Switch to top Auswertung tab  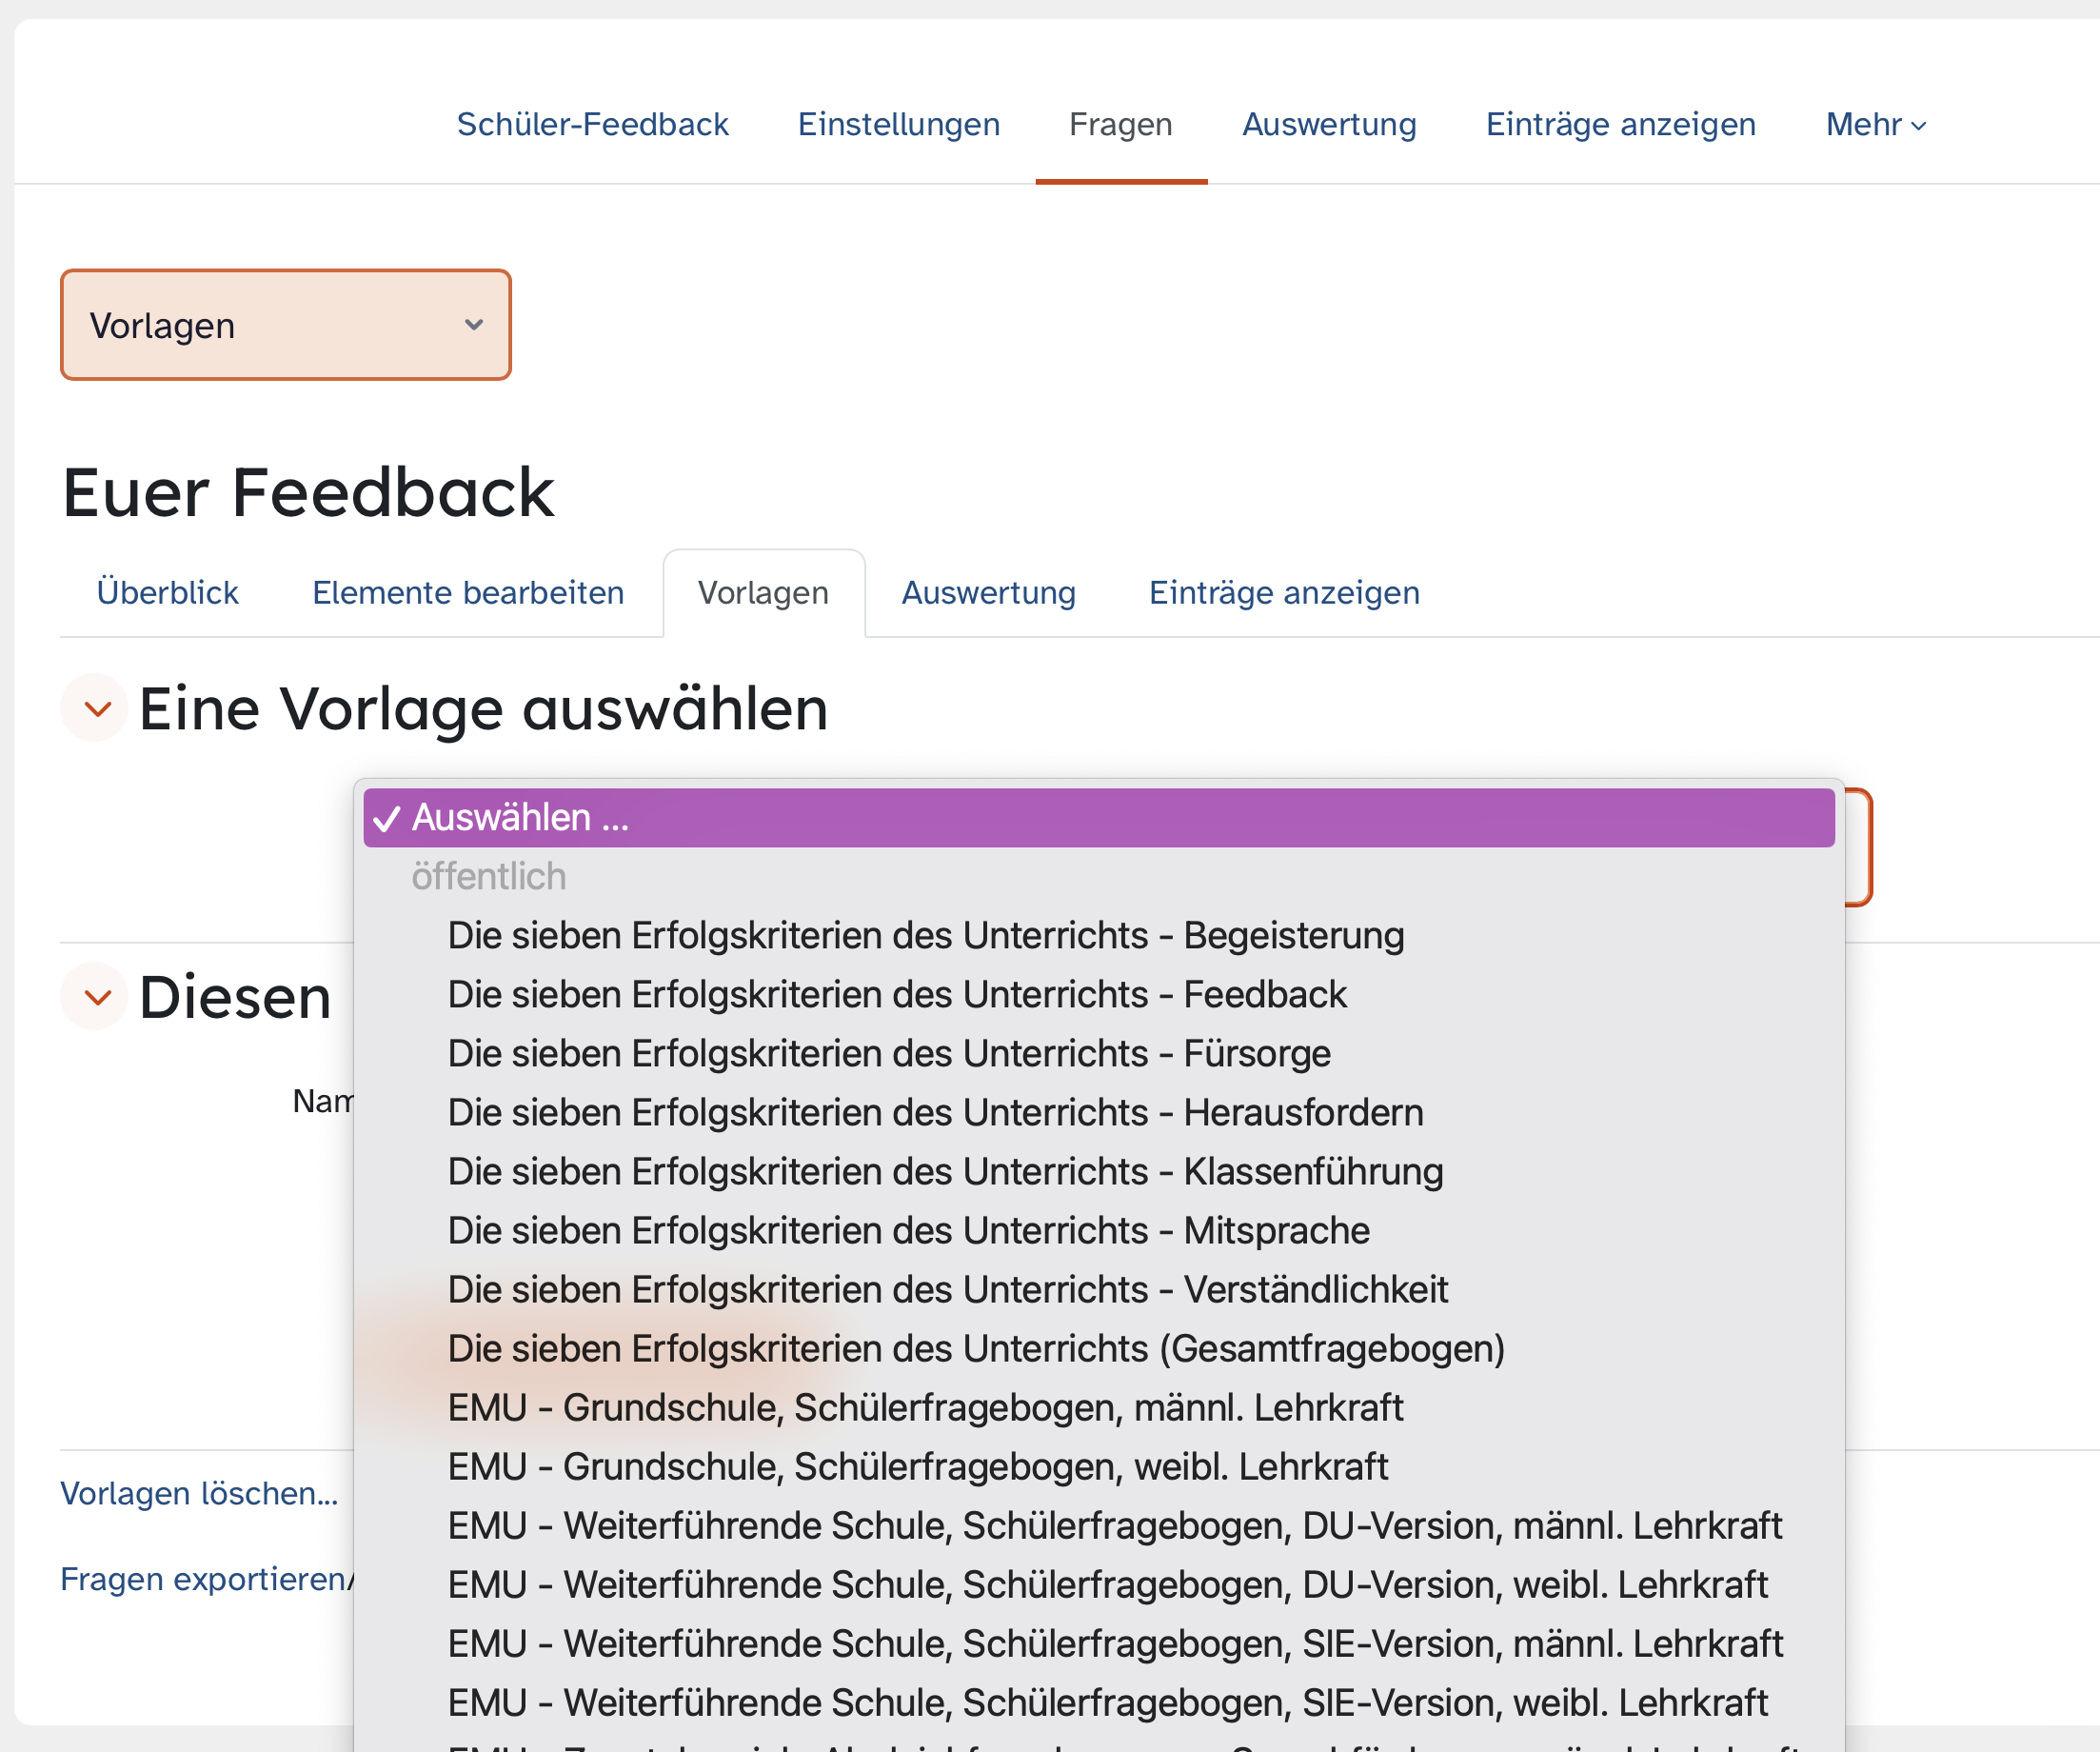(x=1328, y=124)
